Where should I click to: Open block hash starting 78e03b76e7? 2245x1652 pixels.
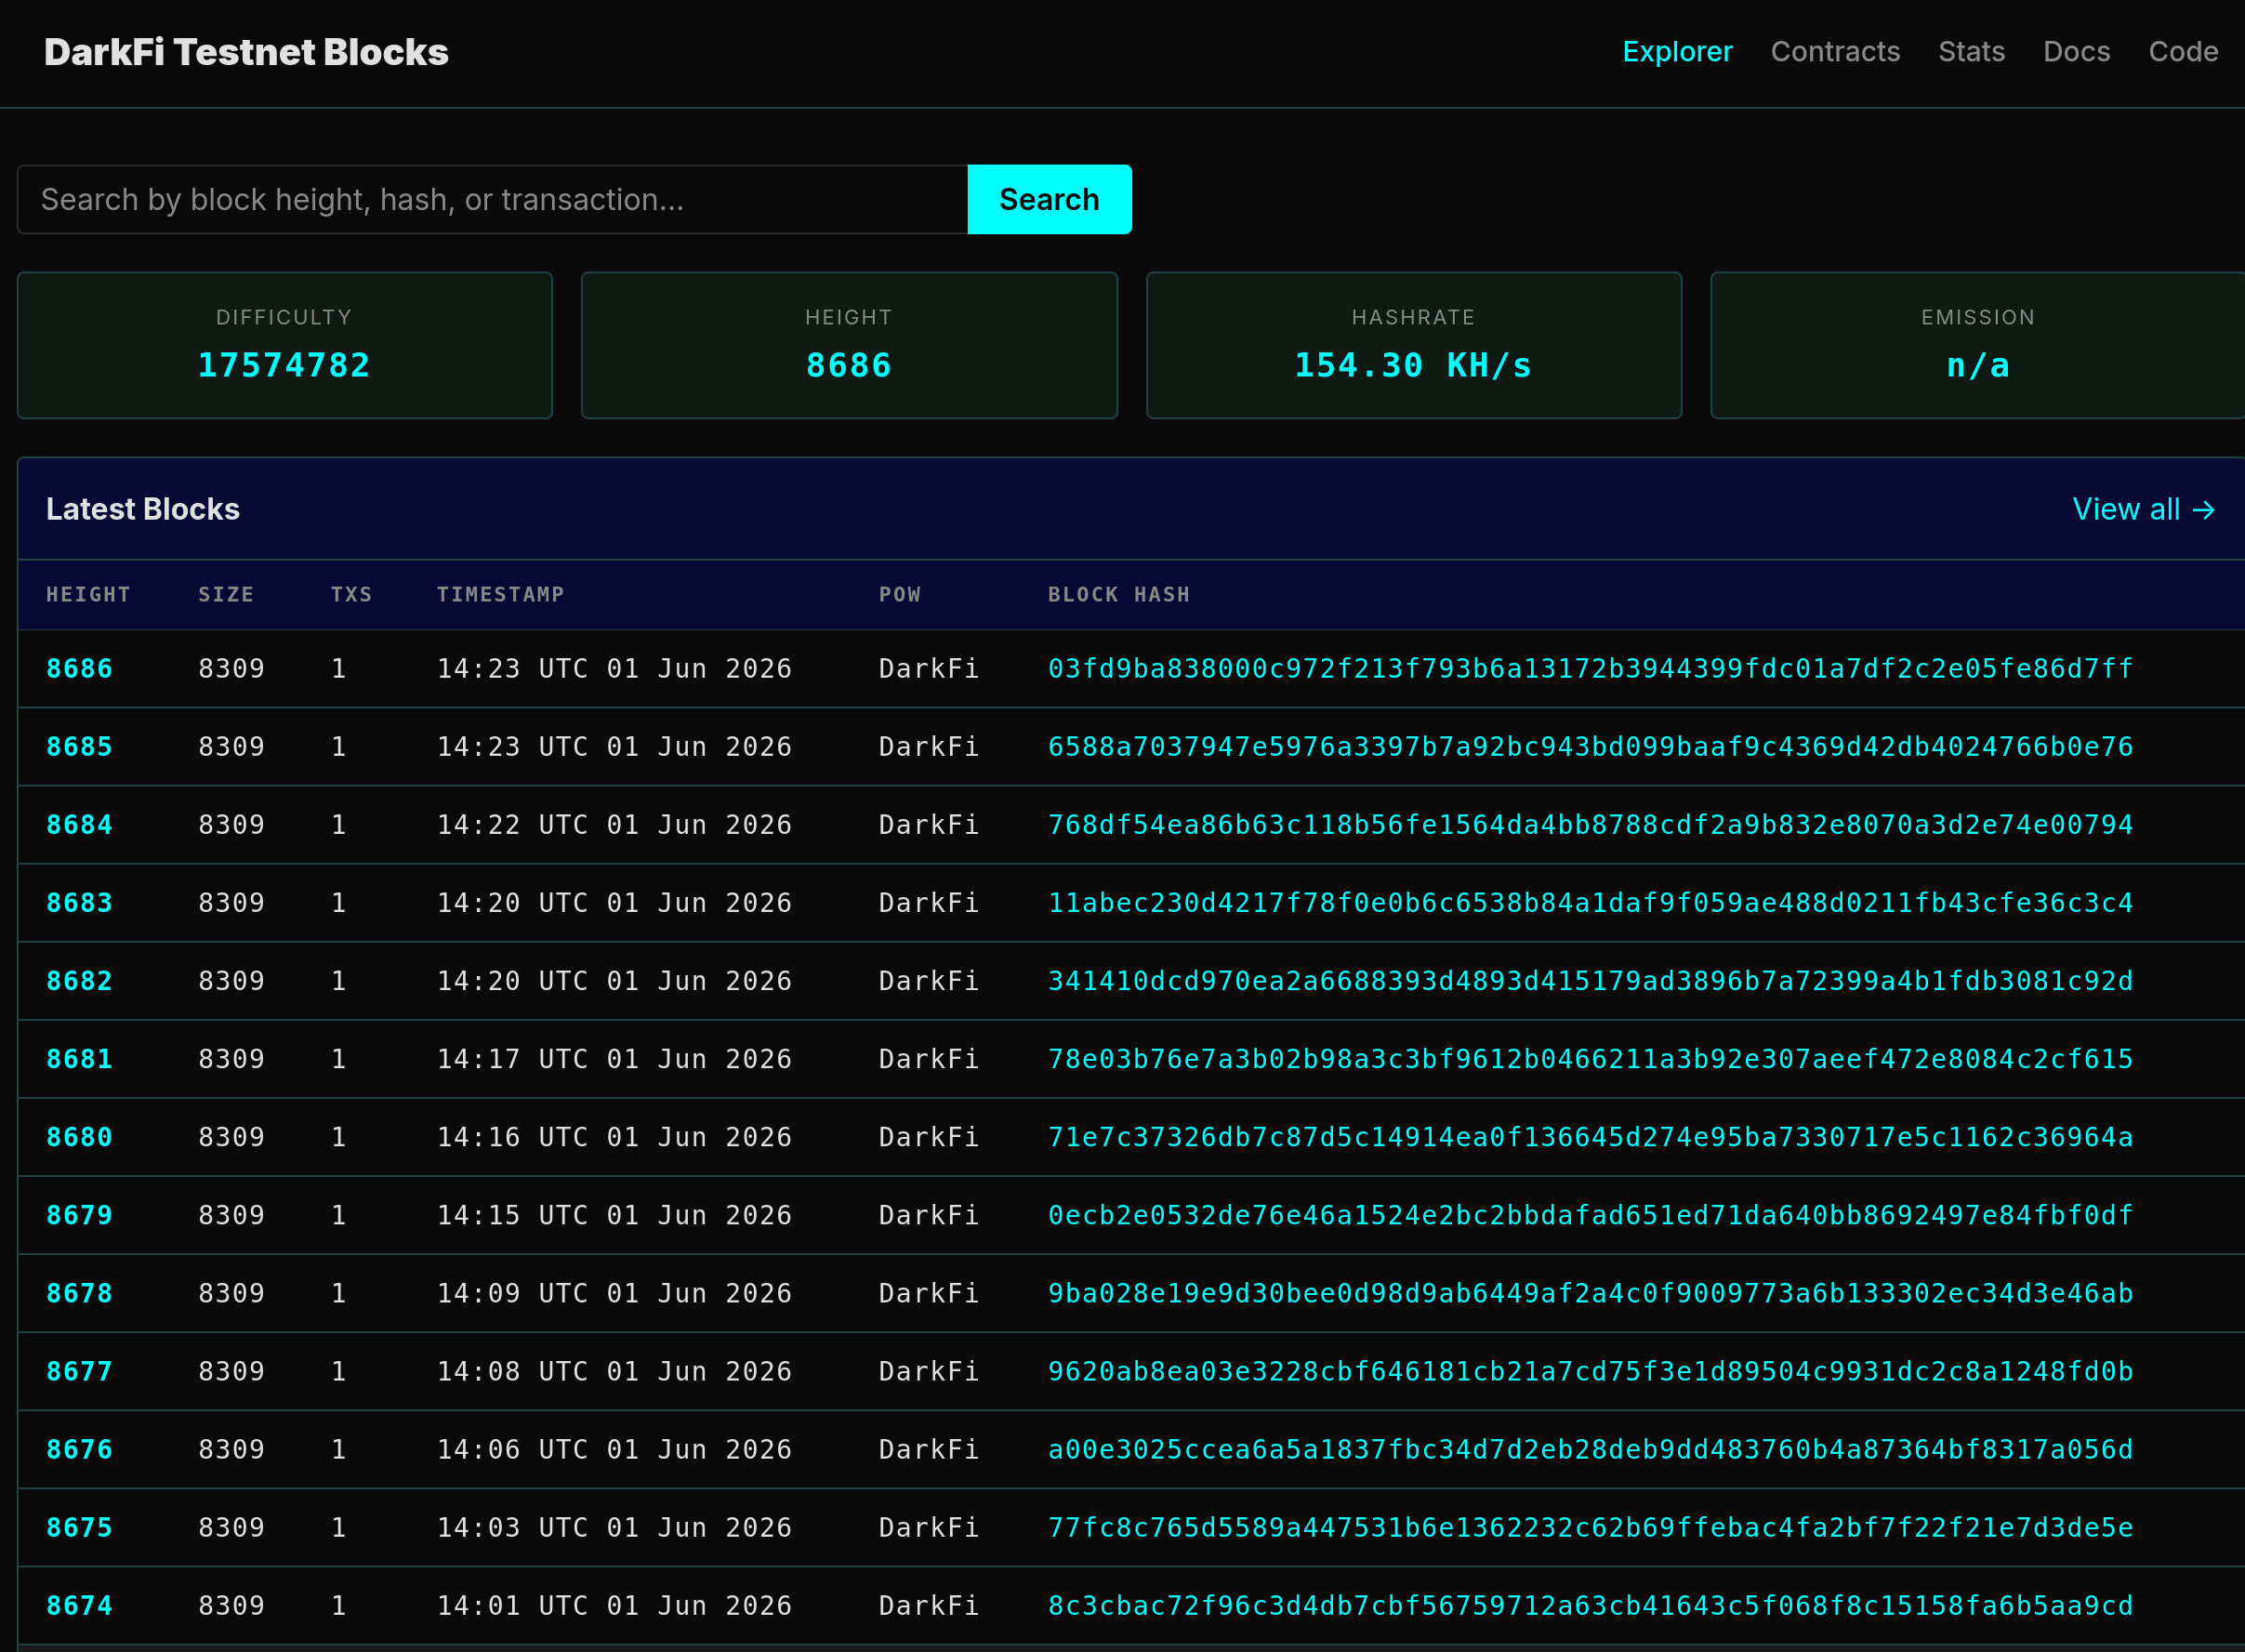coord(1590,1059)
